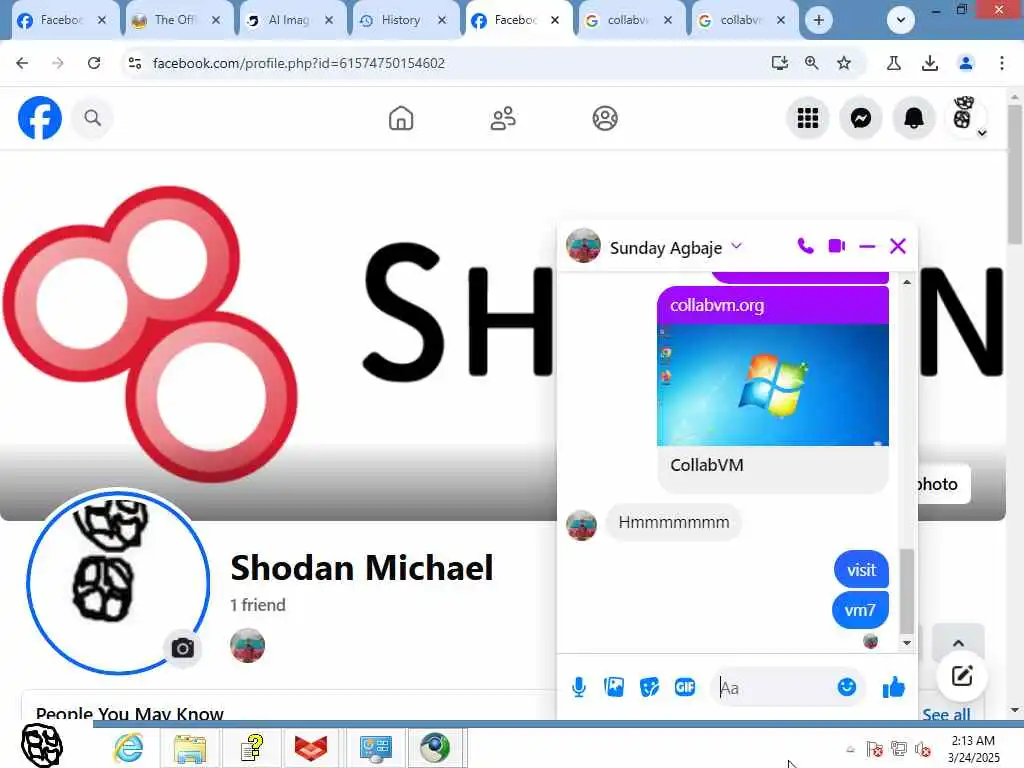
Task: Open the Facebook home logo
Action: coord(40,118)
